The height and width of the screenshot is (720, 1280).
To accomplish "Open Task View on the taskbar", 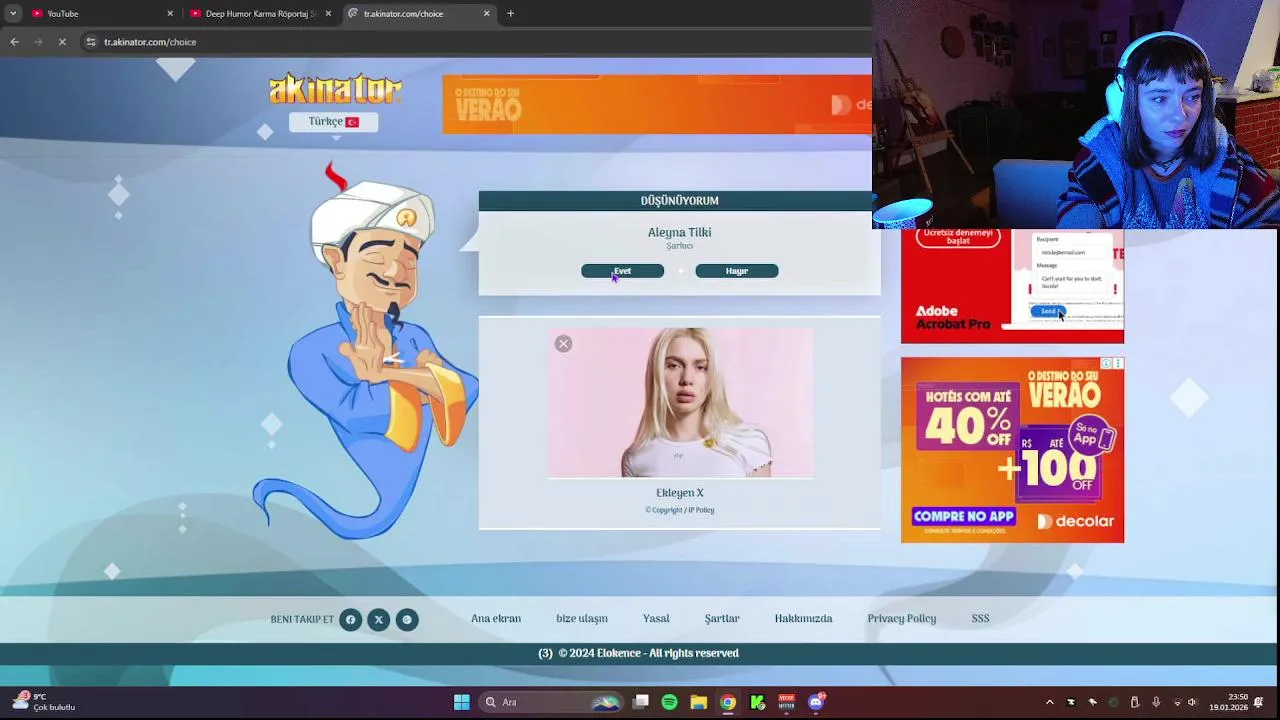I will tap(641, 702).
